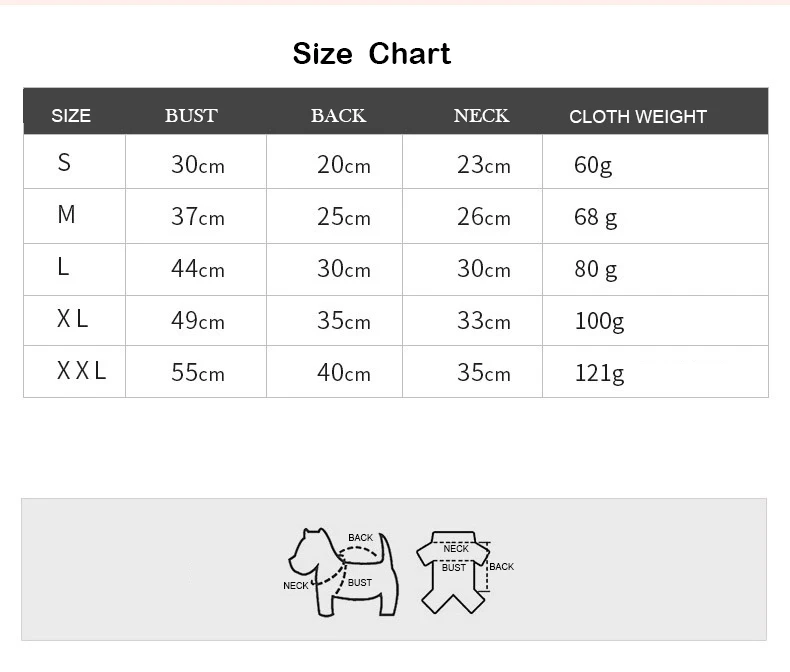Select the BUST column header
Screen dimensions: 790x672
click(x=191, y=116)
